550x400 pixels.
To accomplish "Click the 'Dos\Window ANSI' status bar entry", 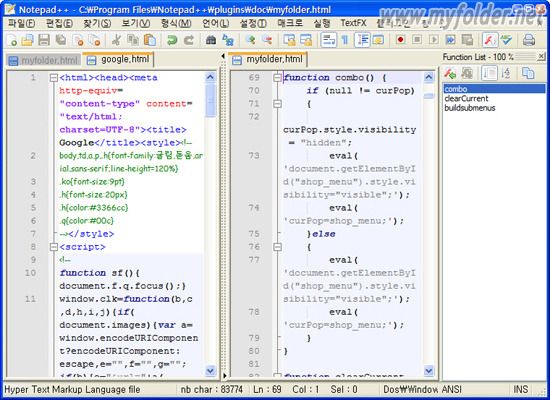I will [x=422, y=389].
